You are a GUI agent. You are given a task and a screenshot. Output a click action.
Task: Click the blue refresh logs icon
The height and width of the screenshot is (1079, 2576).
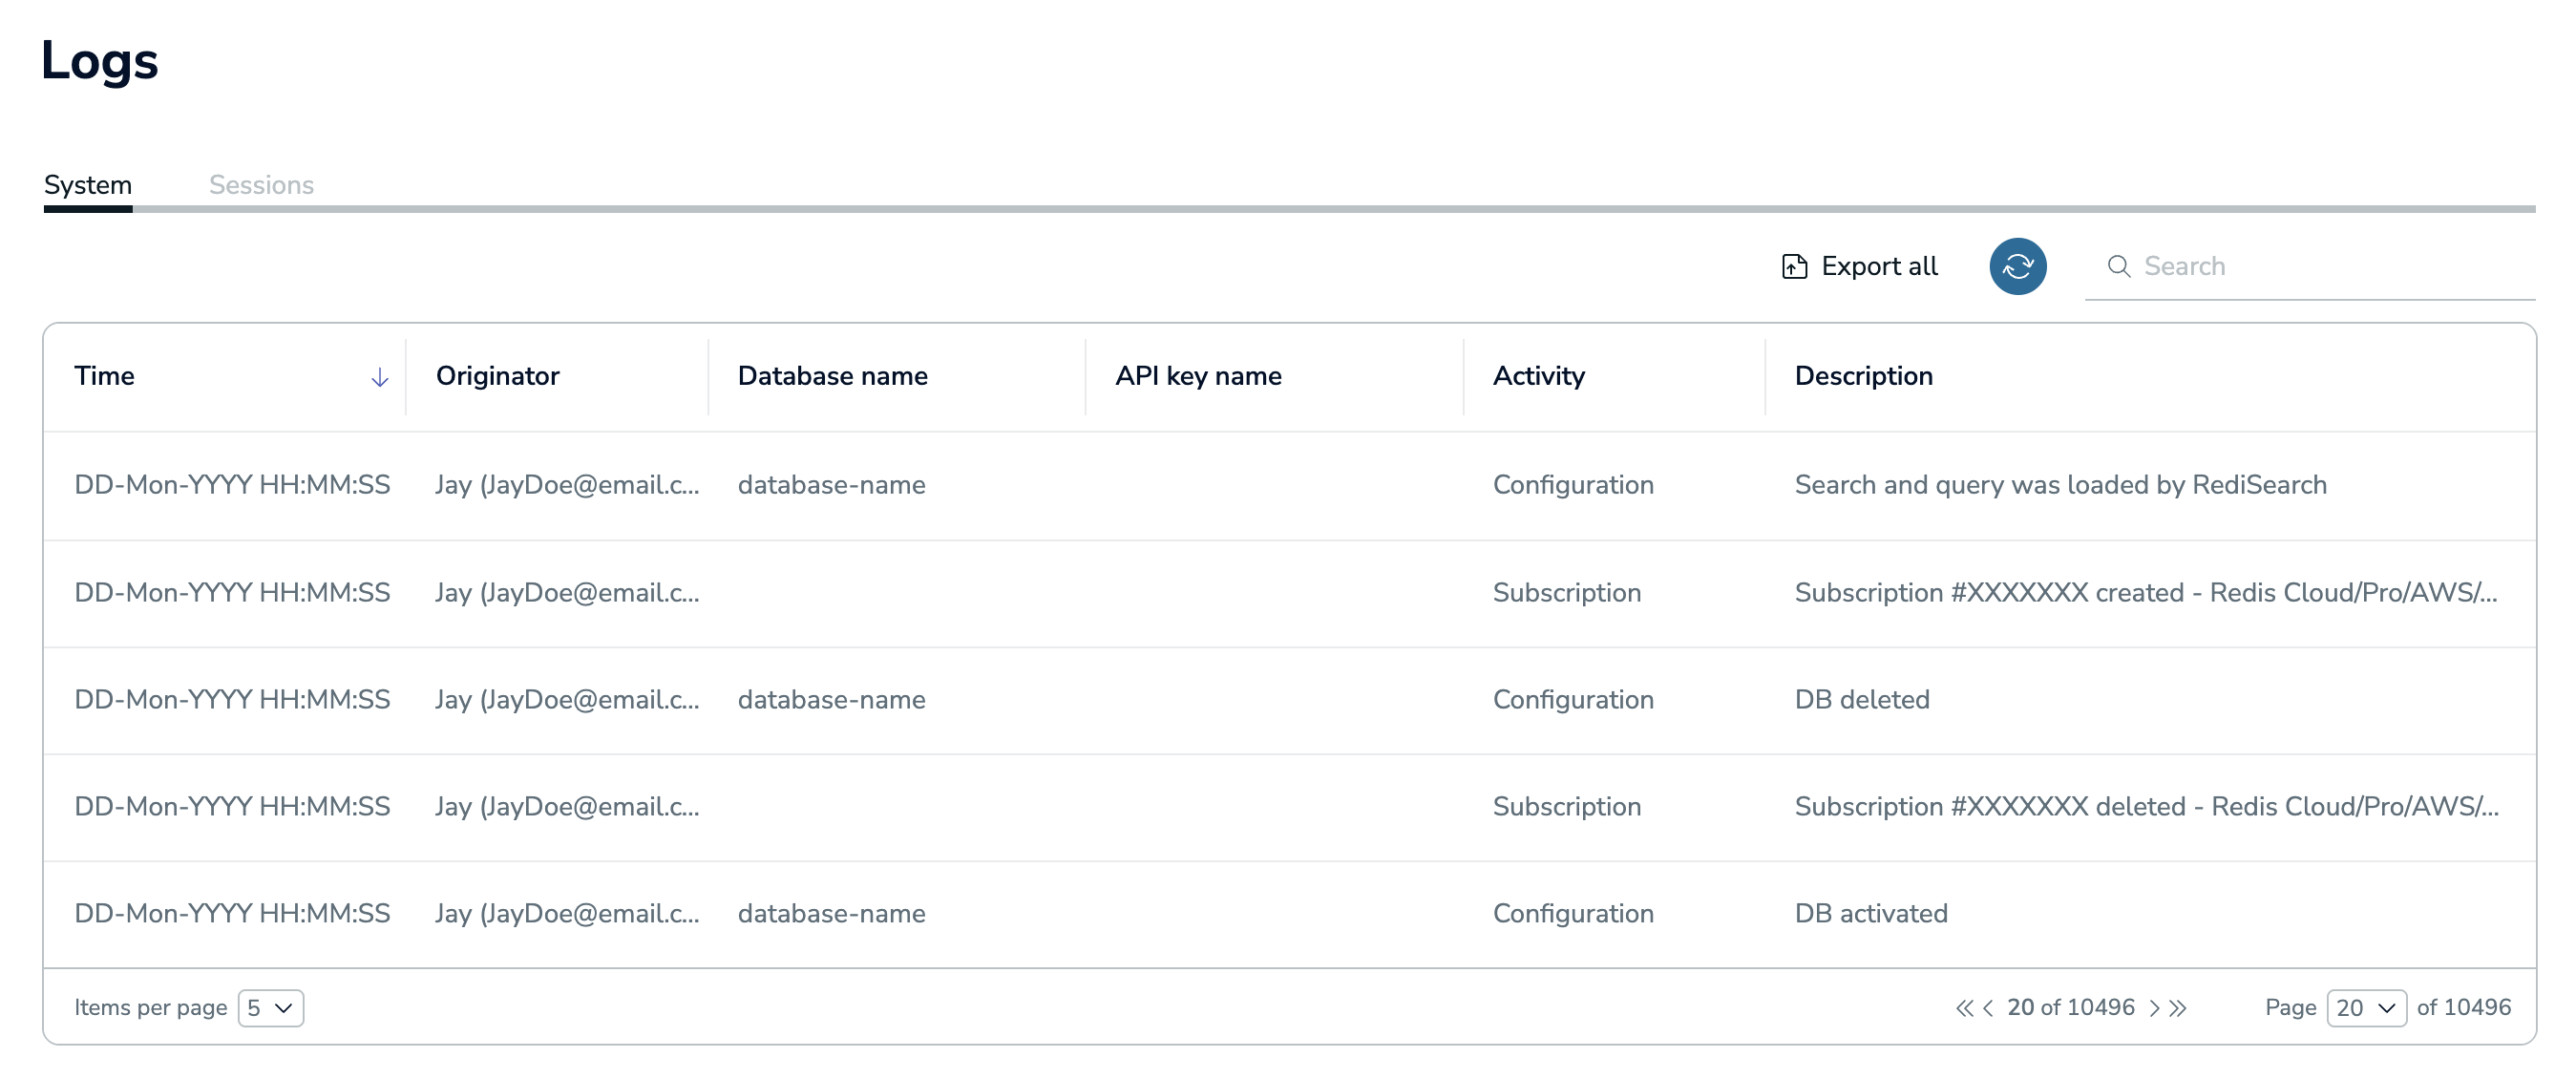tap(2017, 266)
